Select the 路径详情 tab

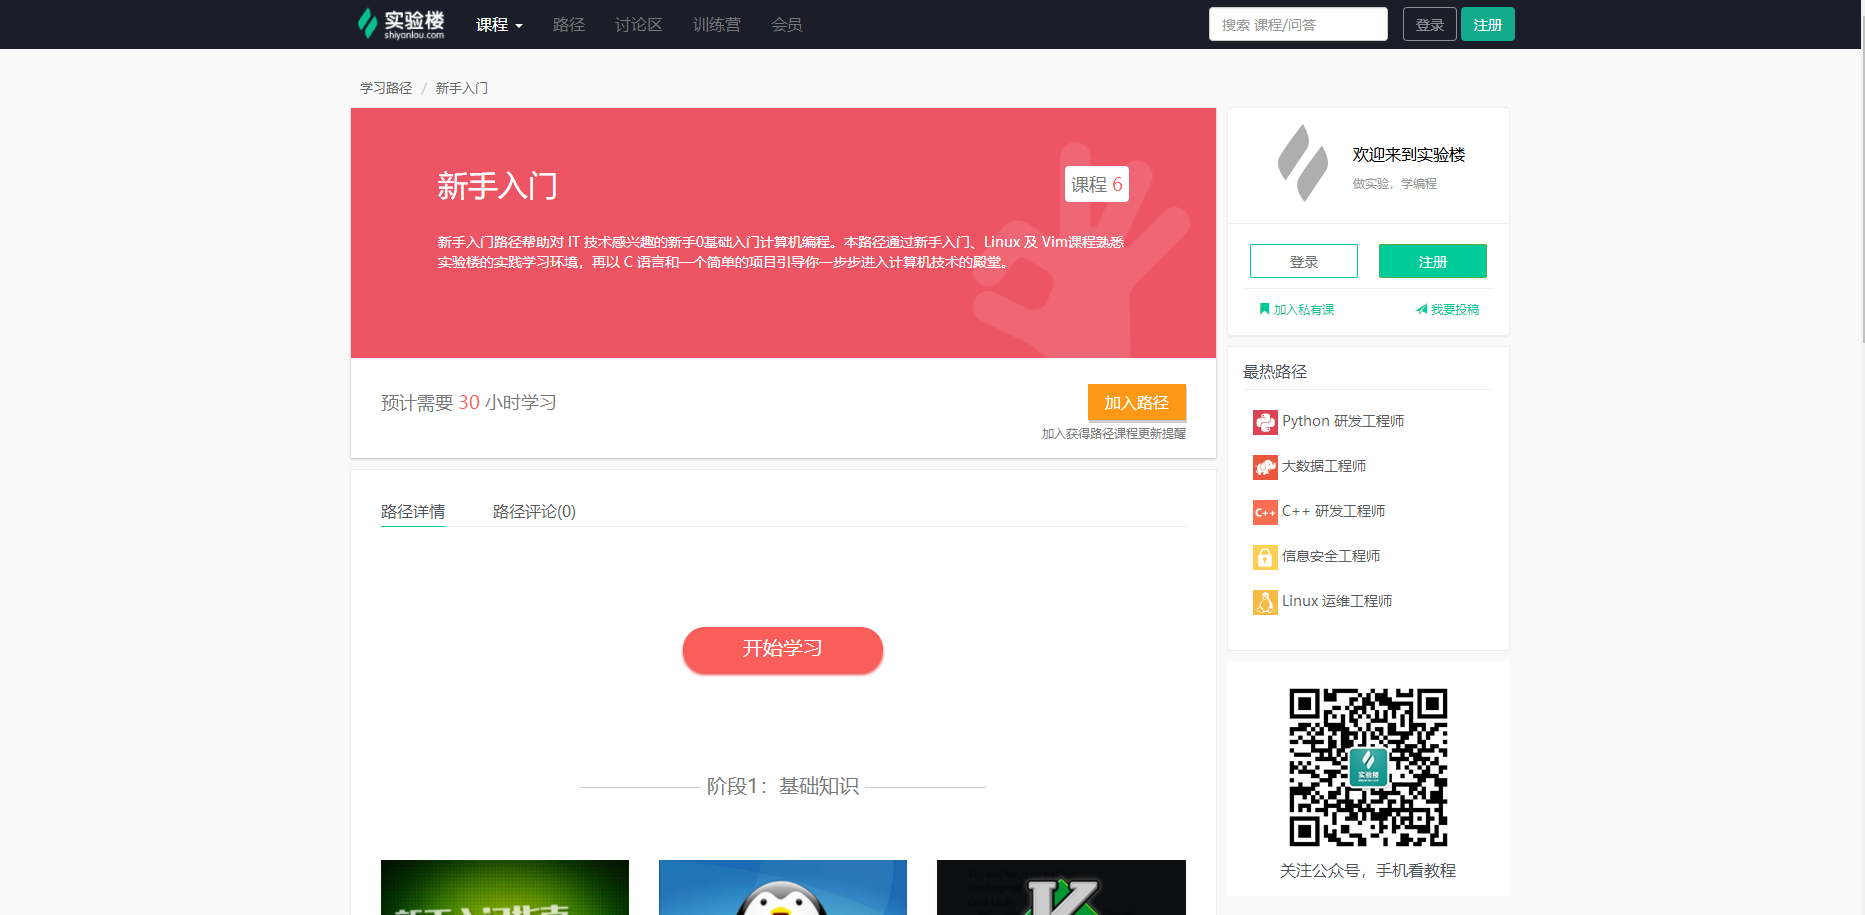[412, 511]
